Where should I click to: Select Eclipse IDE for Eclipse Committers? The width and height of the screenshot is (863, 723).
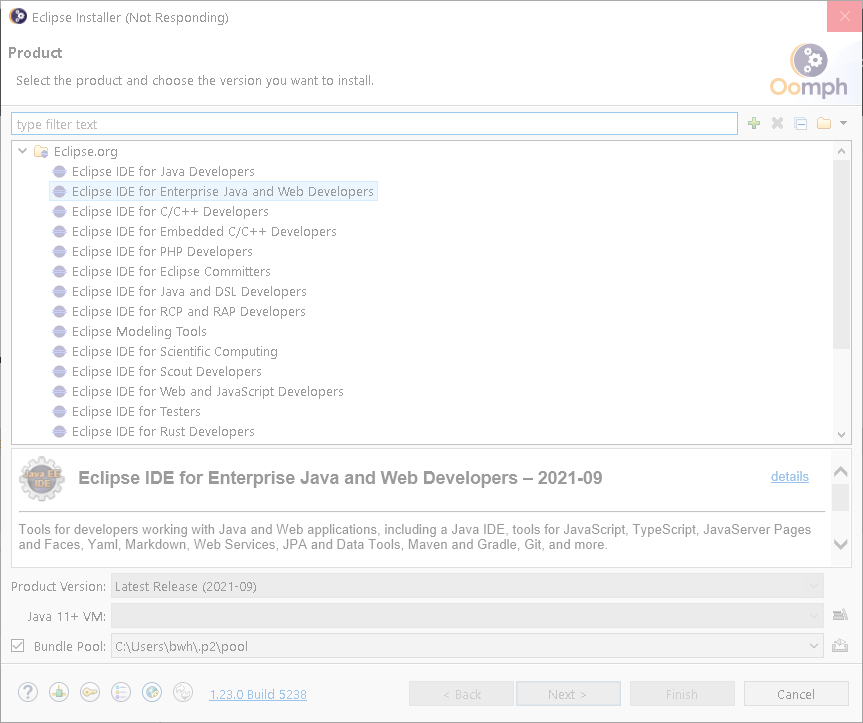[171, 272]
